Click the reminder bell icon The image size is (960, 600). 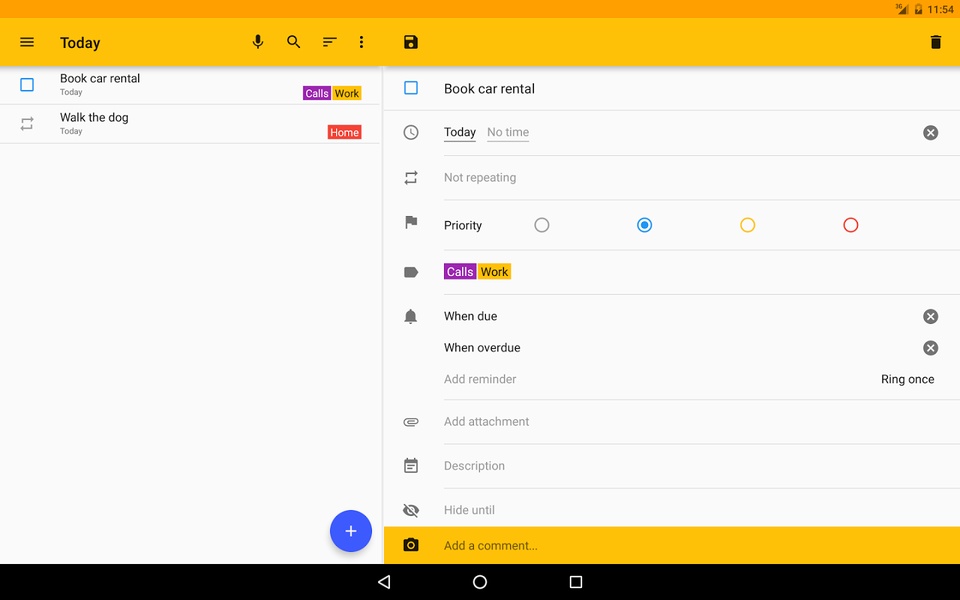(x=411, y=316)
